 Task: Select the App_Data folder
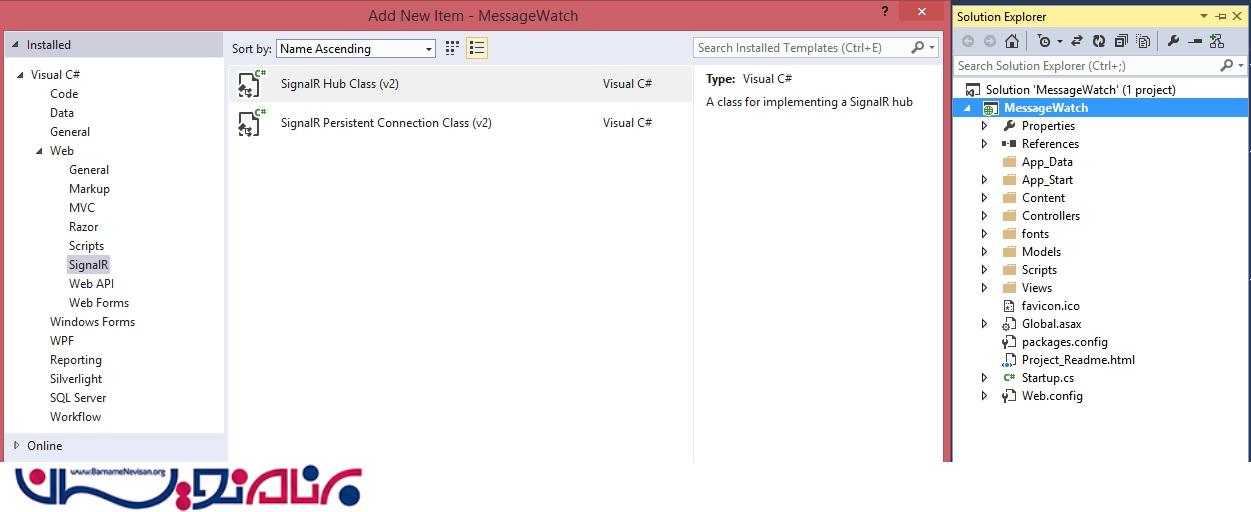[x=1047, y=162]
